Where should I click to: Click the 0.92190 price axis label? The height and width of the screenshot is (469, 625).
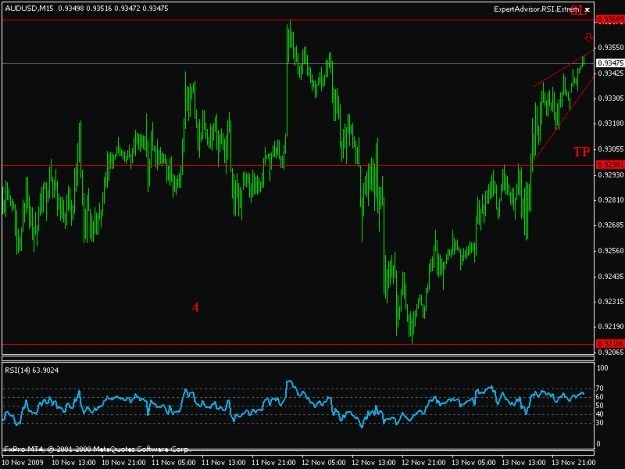tap(611, 327)
